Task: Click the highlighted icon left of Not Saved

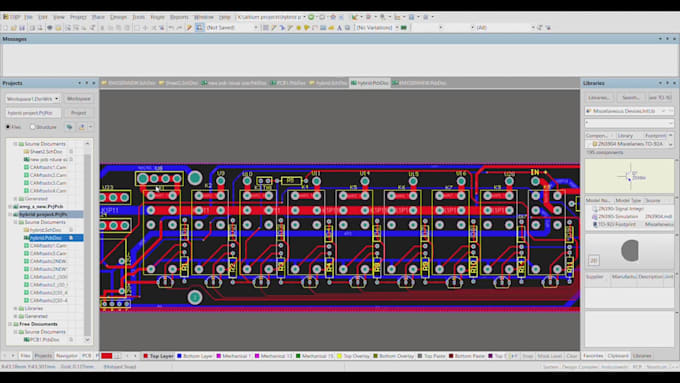Action: tap(199, 28)
